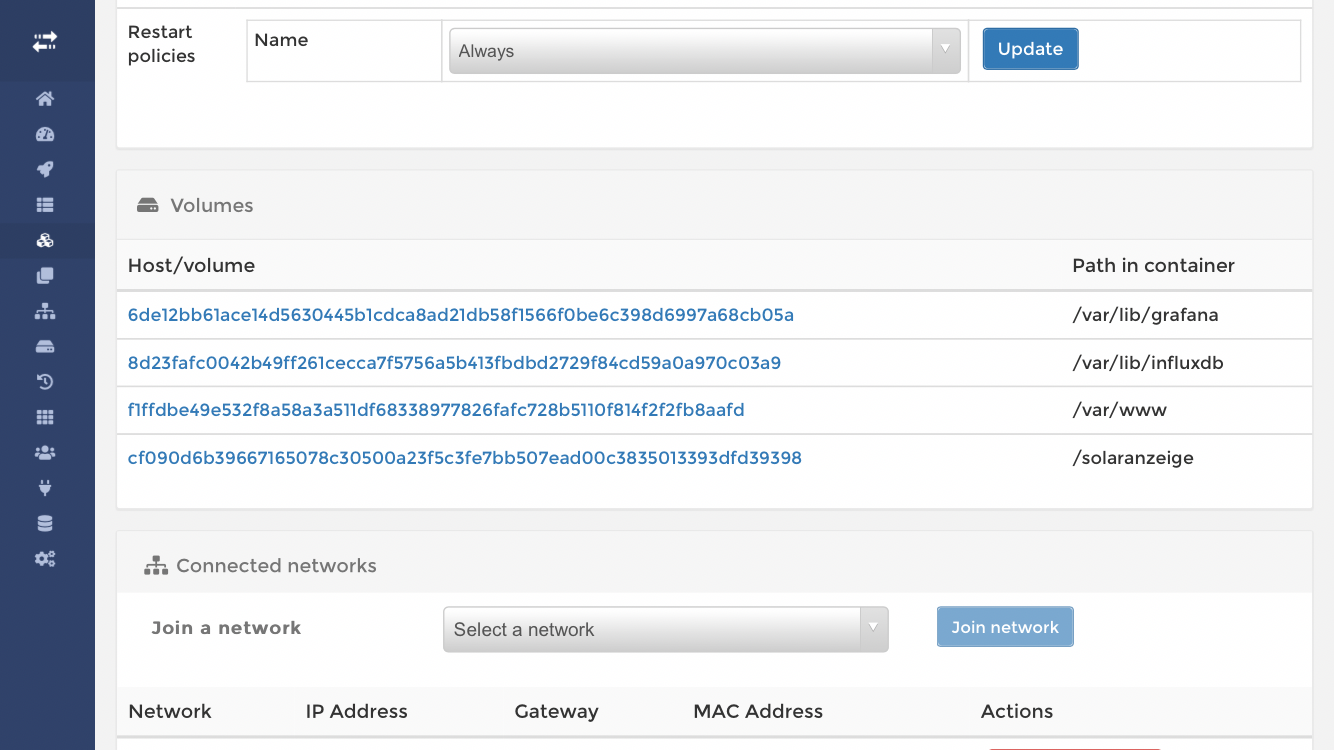Viewport: 1334px width, 750px height.
Task: Open volume link mounted at /var/lib/influxdb
Action: (454, 363)
